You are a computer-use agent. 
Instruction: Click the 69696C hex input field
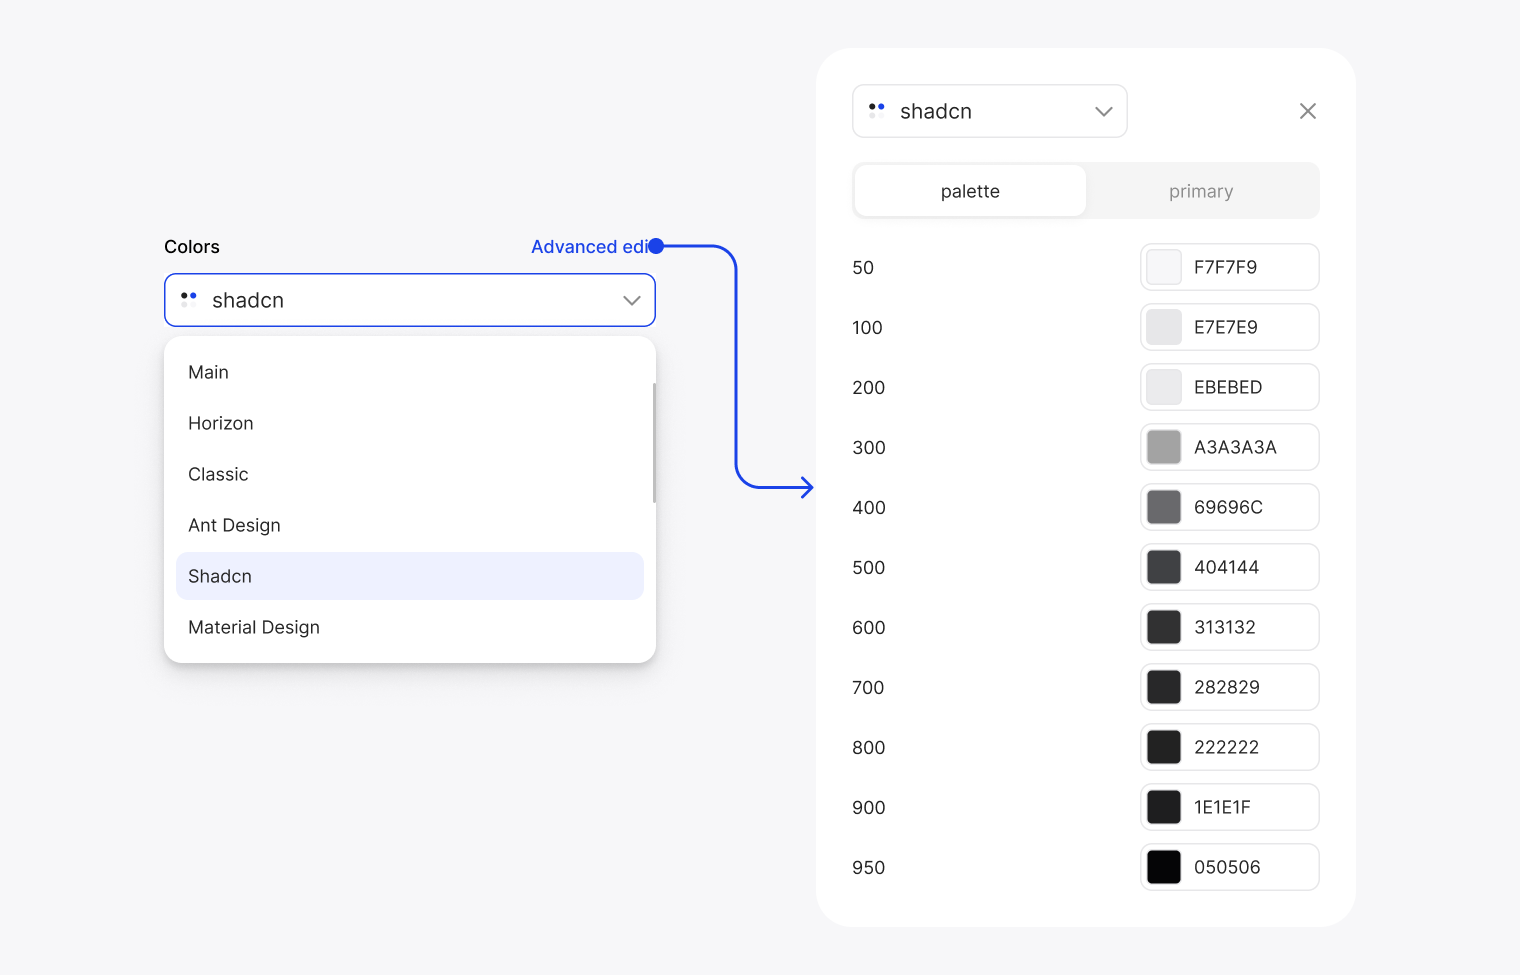pos(1248,507)
